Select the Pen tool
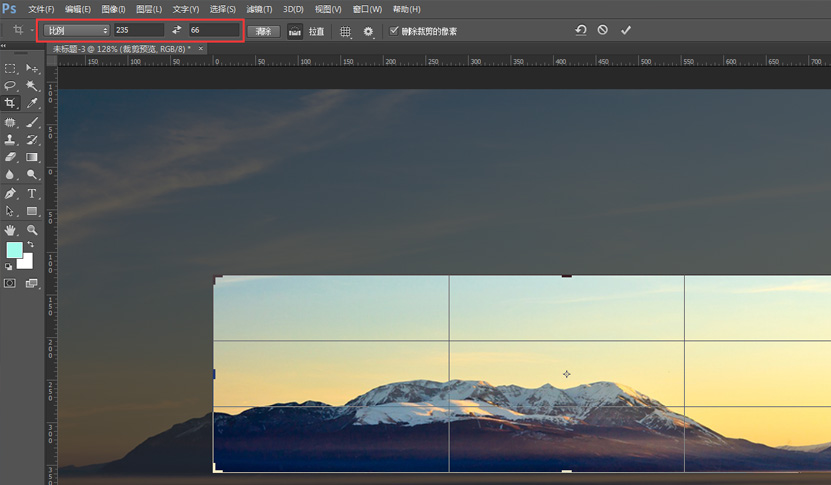Screen dimensions: 831x485 tap(10, 193)
